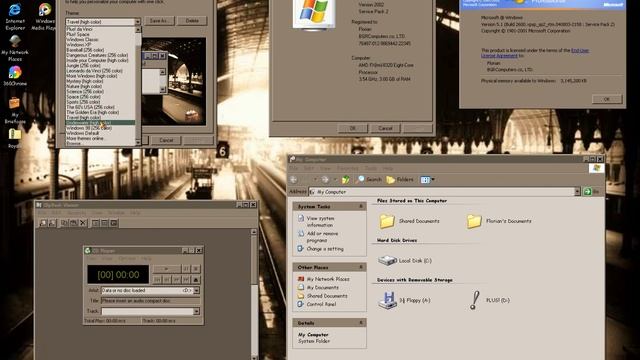Click Add or remove programs link
The height and width of the screenshot is (360, 640).
tap(322, 237)
